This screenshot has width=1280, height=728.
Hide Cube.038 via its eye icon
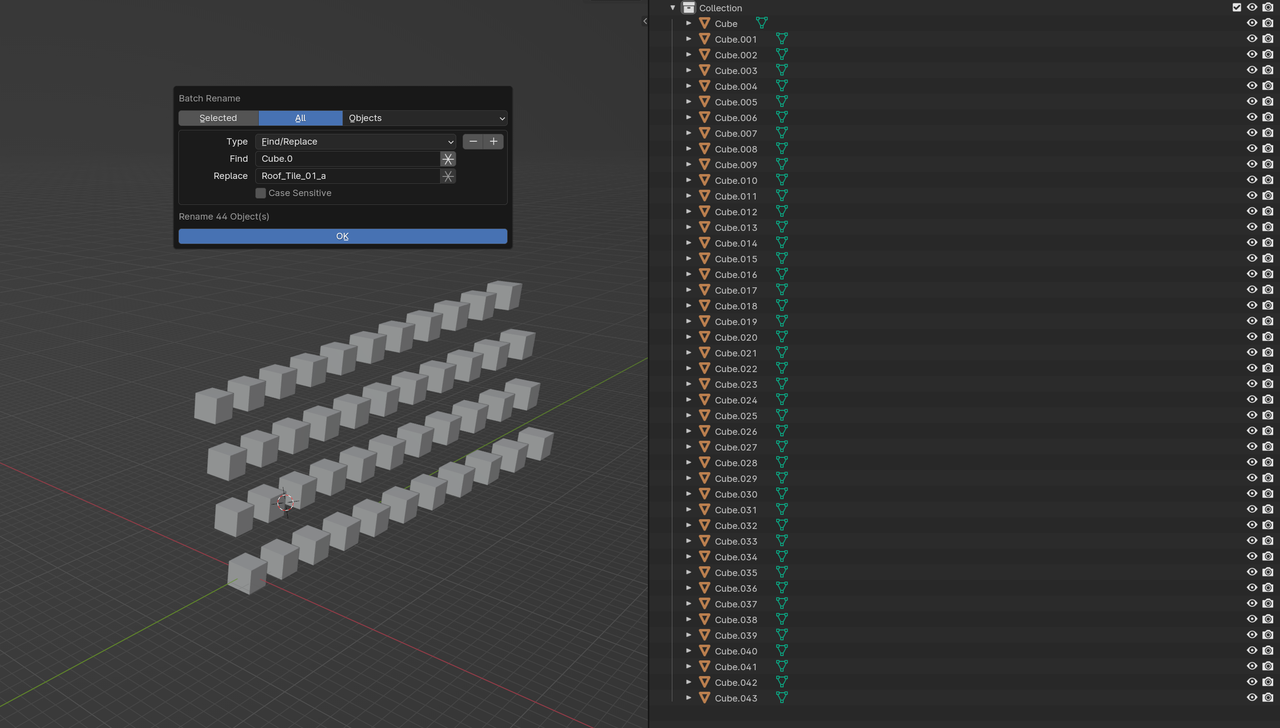[1252, 620]
